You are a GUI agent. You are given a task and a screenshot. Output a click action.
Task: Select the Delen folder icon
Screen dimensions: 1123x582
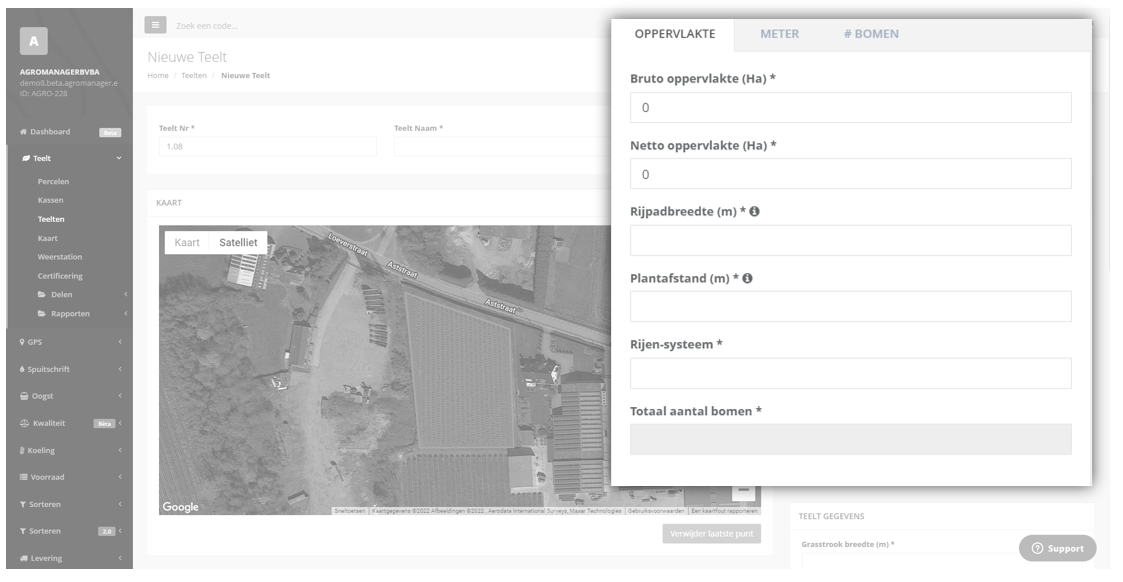click(42, 294)
